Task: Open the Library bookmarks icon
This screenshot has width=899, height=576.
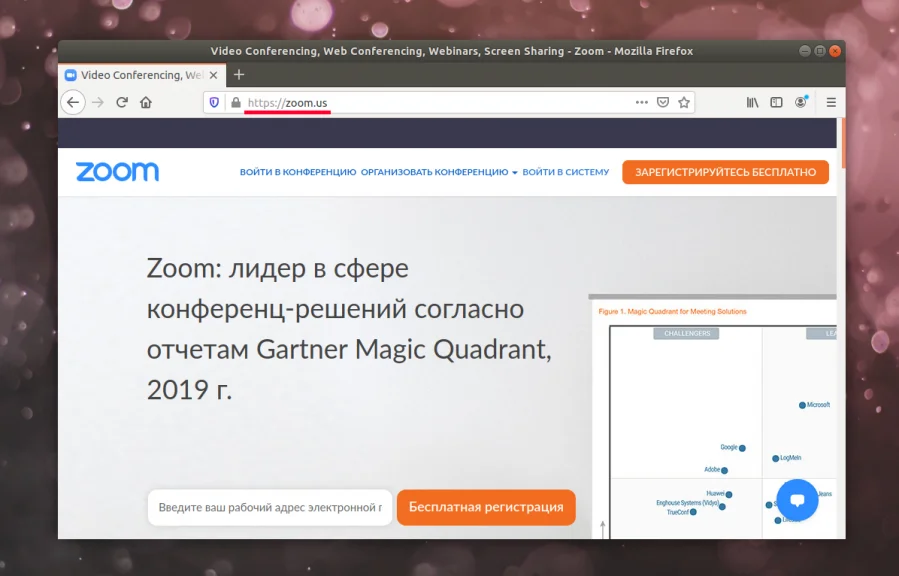Action: (752, 103)
